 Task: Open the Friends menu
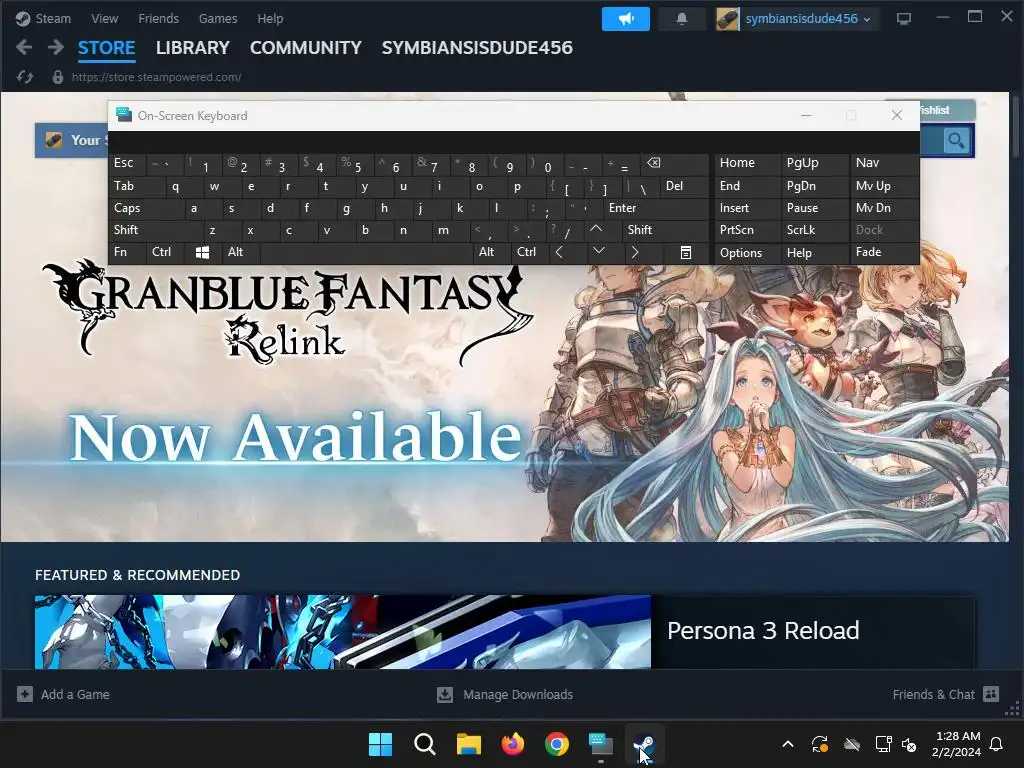[158, 18]
